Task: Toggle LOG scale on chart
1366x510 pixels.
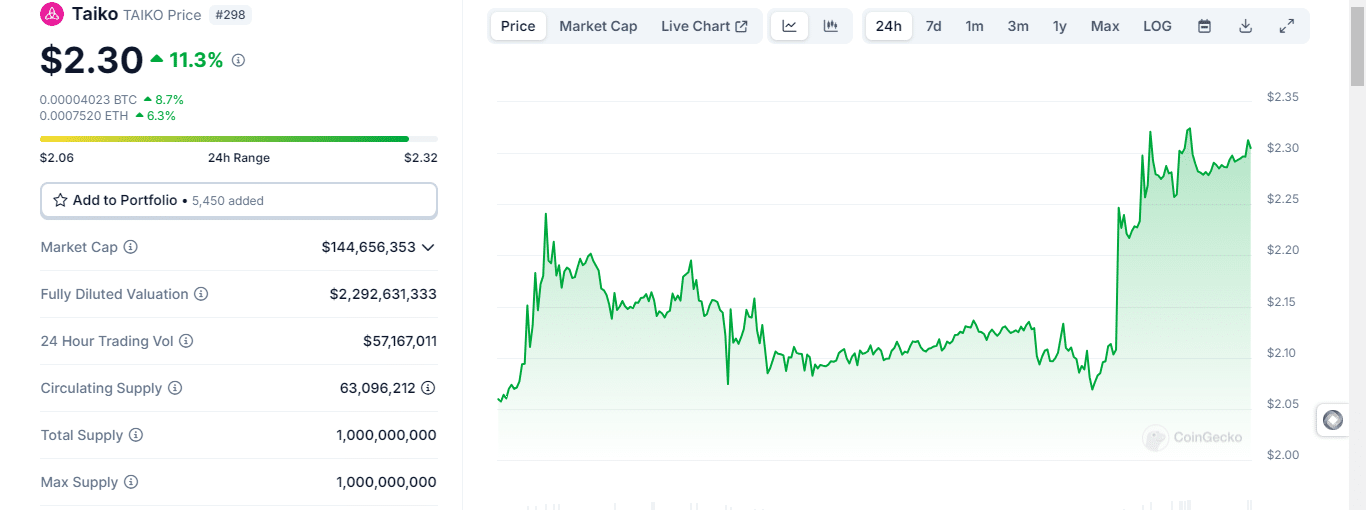Action: (1157, 26)
